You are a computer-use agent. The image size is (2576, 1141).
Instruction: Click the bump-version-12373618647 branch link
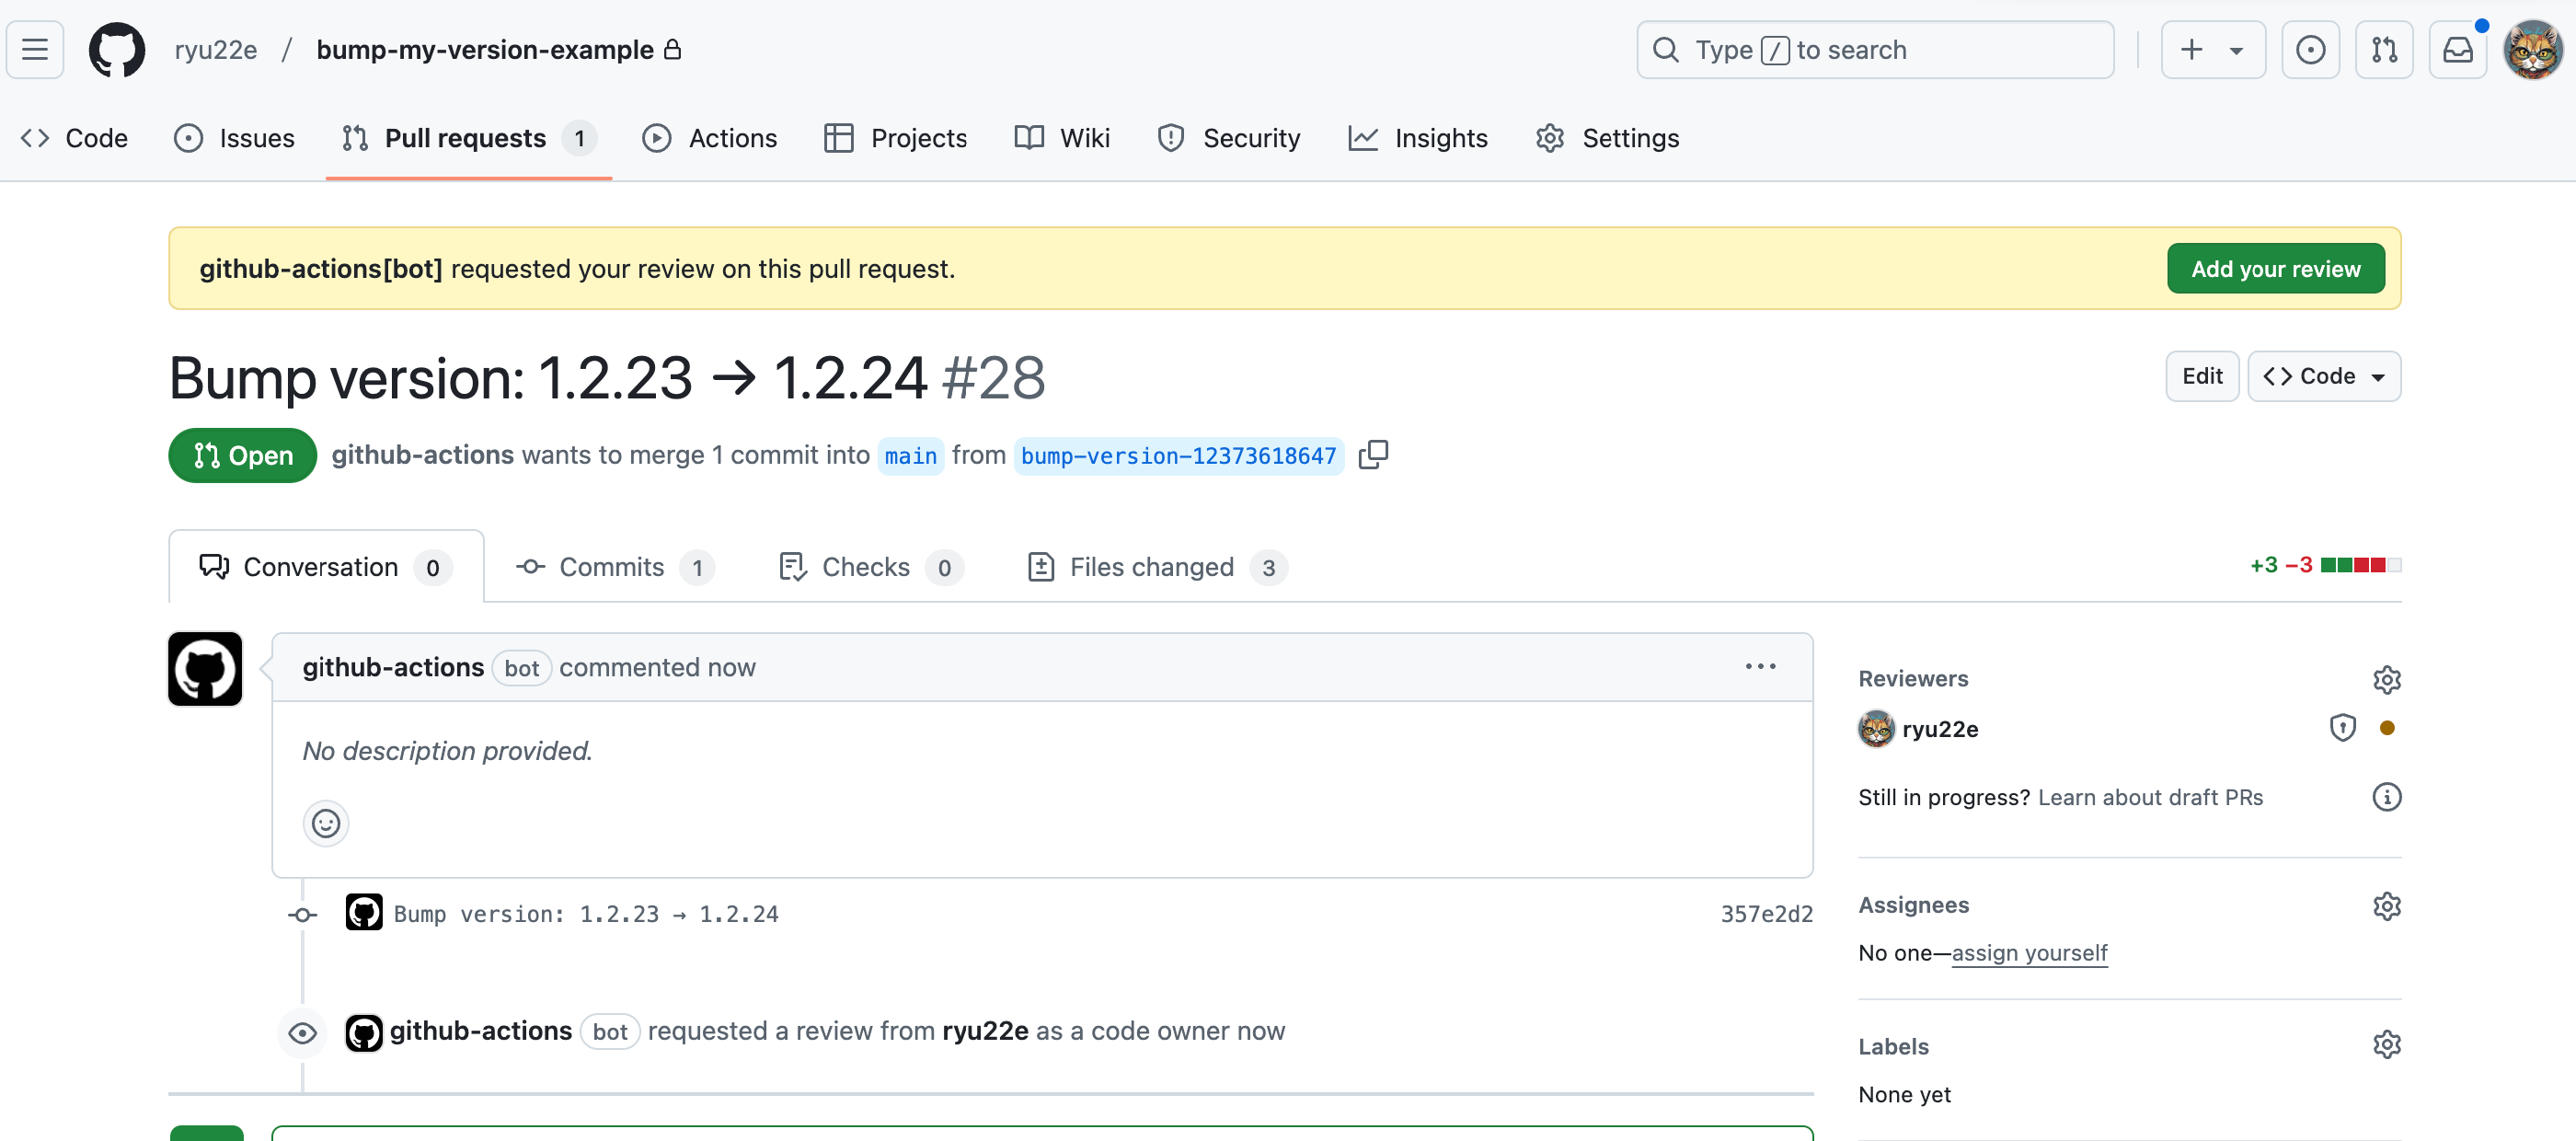coord(1178,456)
